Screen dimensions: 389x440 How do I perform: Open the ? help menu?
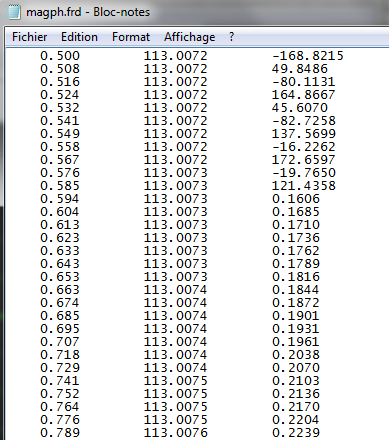[232, 37]
